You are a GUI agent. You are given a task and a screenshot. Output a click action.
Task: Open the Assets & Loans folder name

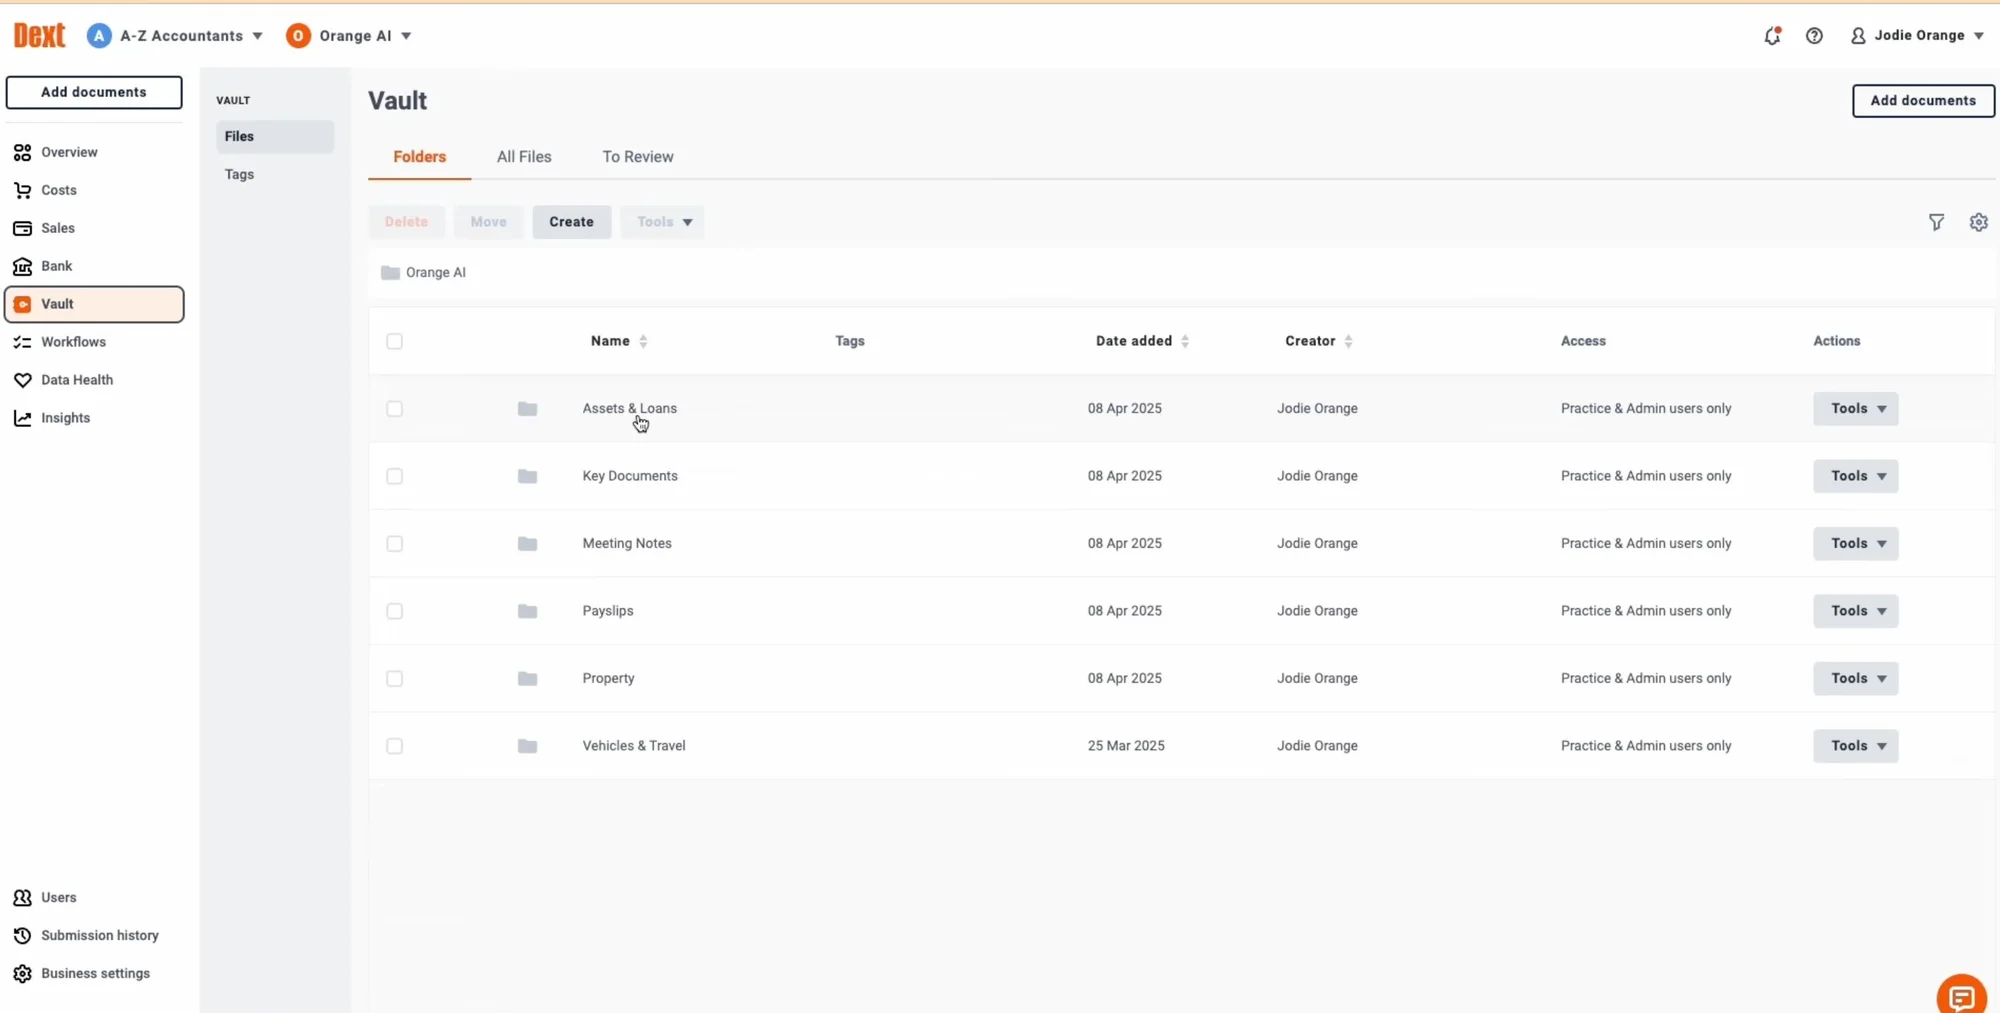(x=629, y=408)
